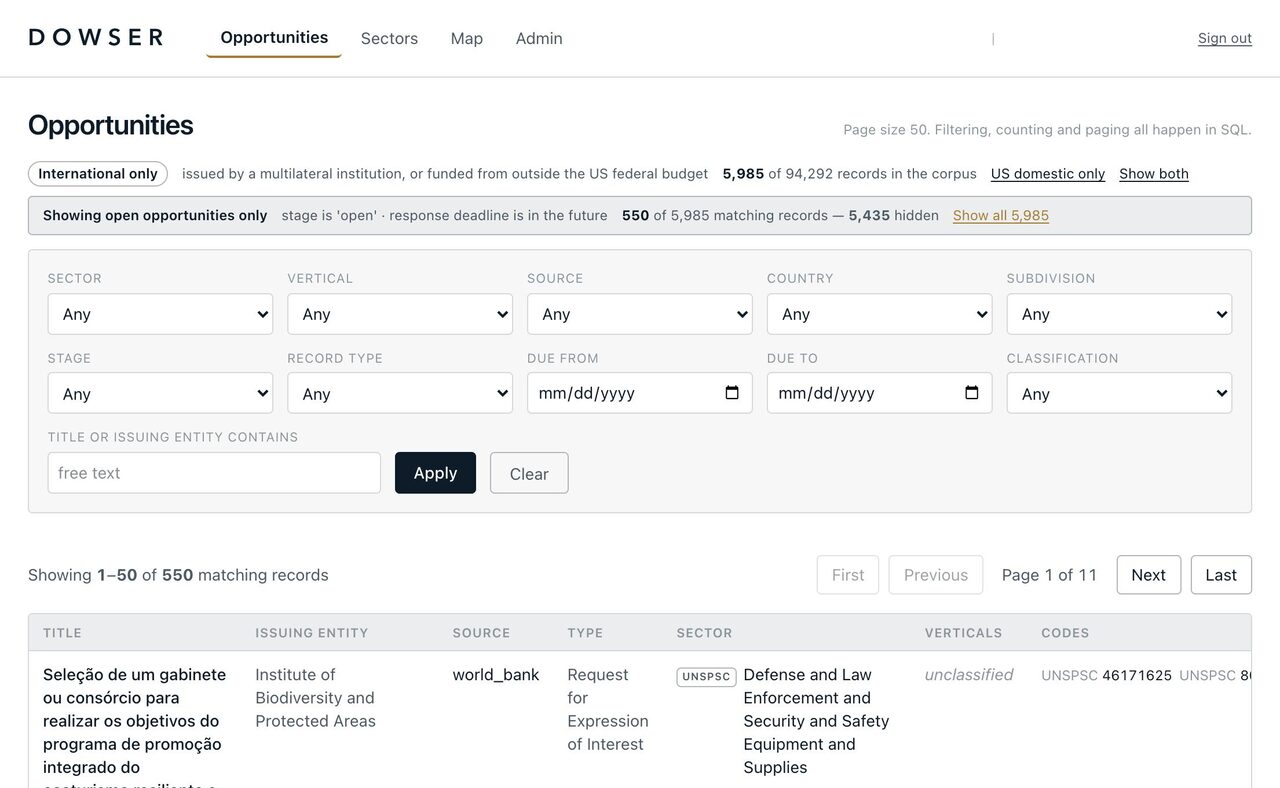Screen dimensions: 1280x788
Task: Open the Due To calendar picker icon
Action: [x=972, y=393]
